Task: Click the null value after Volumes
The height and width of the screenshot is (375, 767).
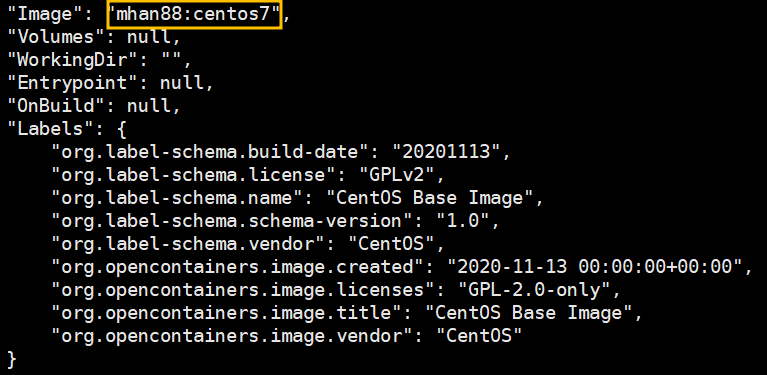Action: pyautogui.click(x=149, y=37)
